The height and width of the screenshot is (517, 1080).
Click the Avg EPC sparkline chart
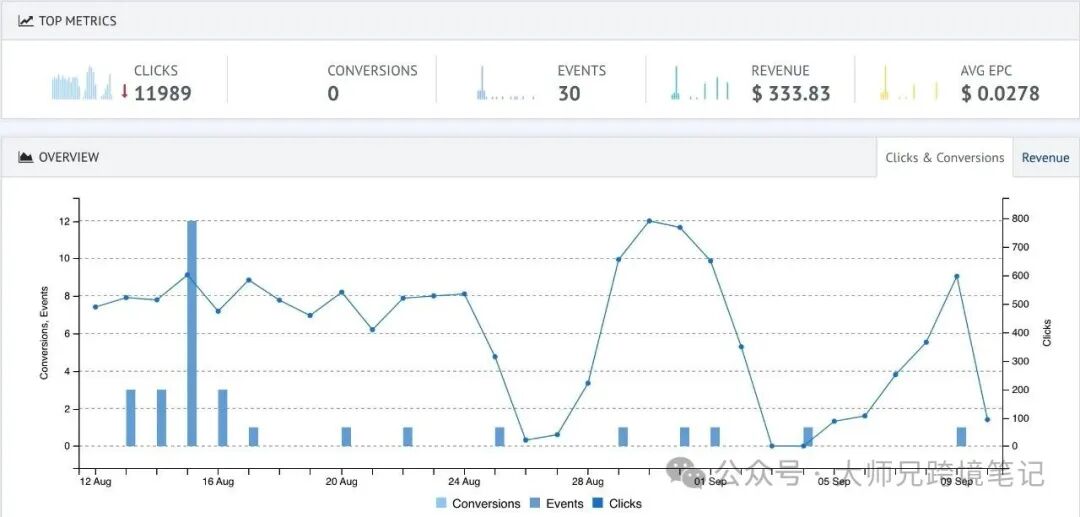click(x=909, y=83)
